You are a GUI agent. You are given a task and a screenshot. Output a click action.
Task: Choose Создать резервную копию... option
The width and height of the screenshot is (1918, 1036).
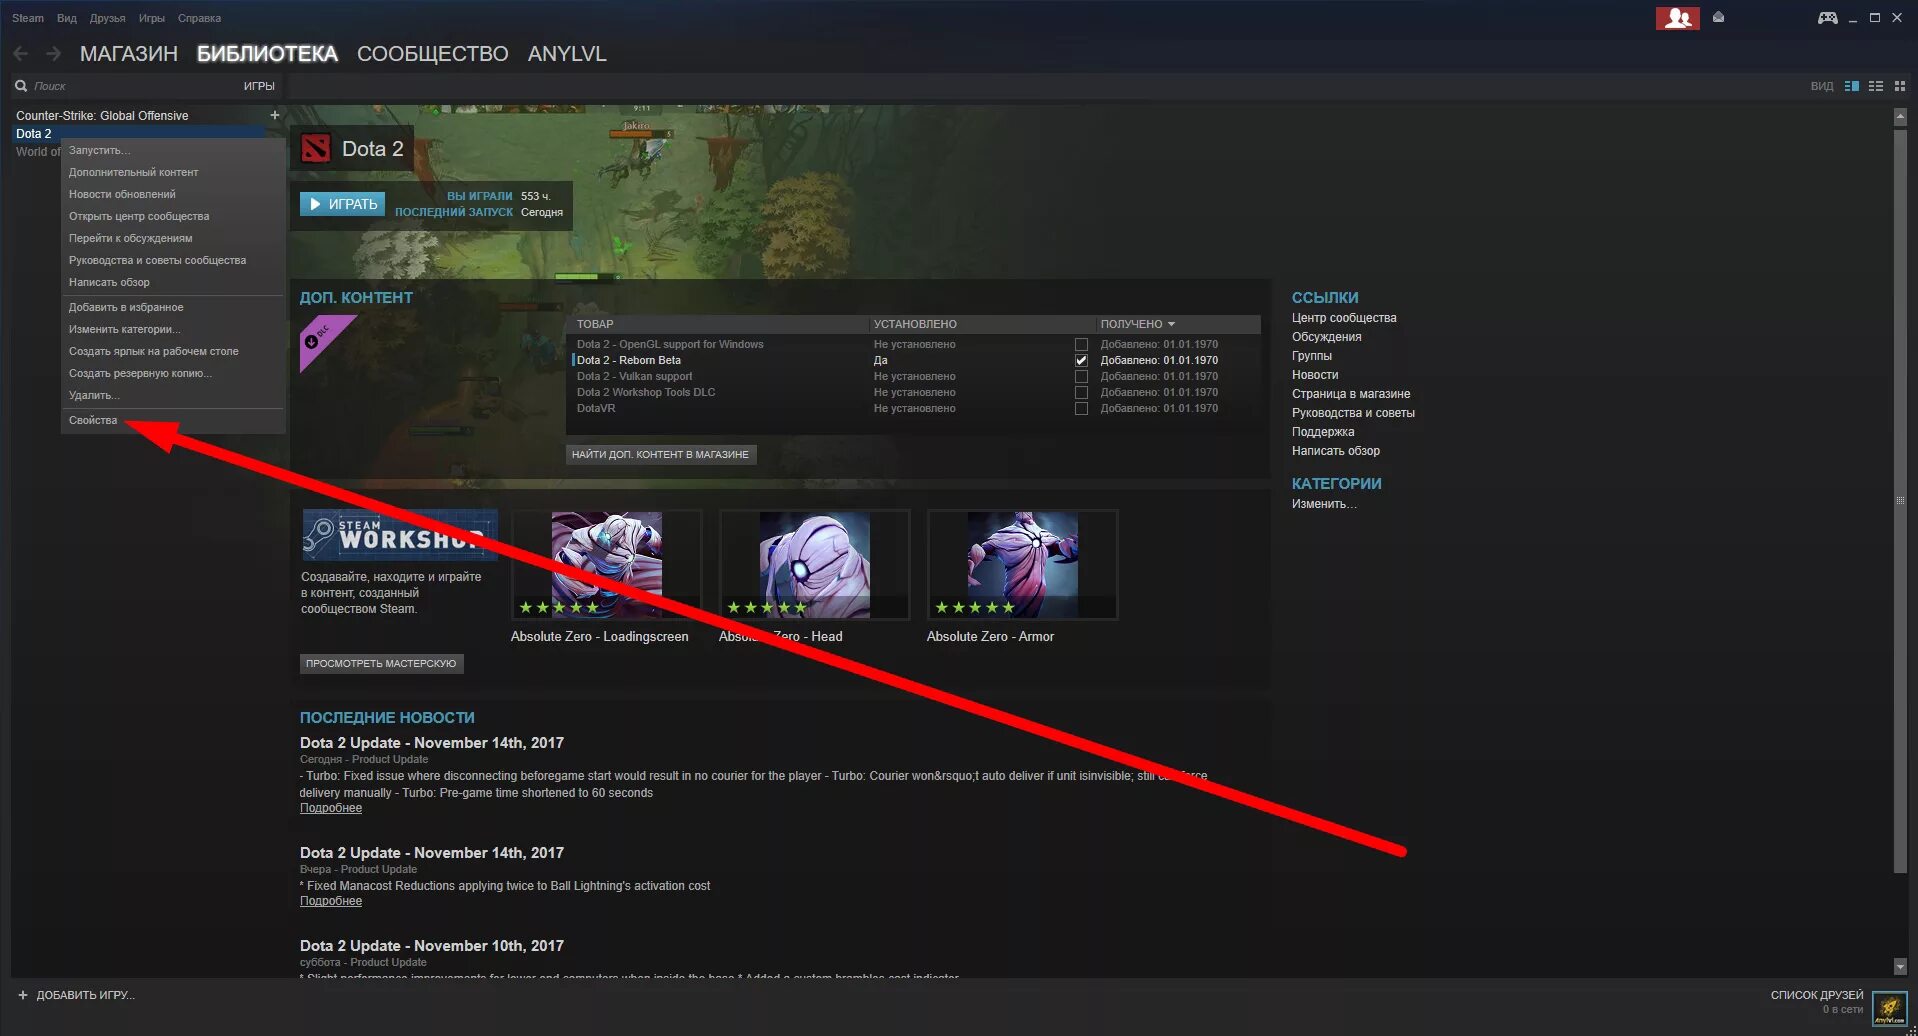pos(173,373)
